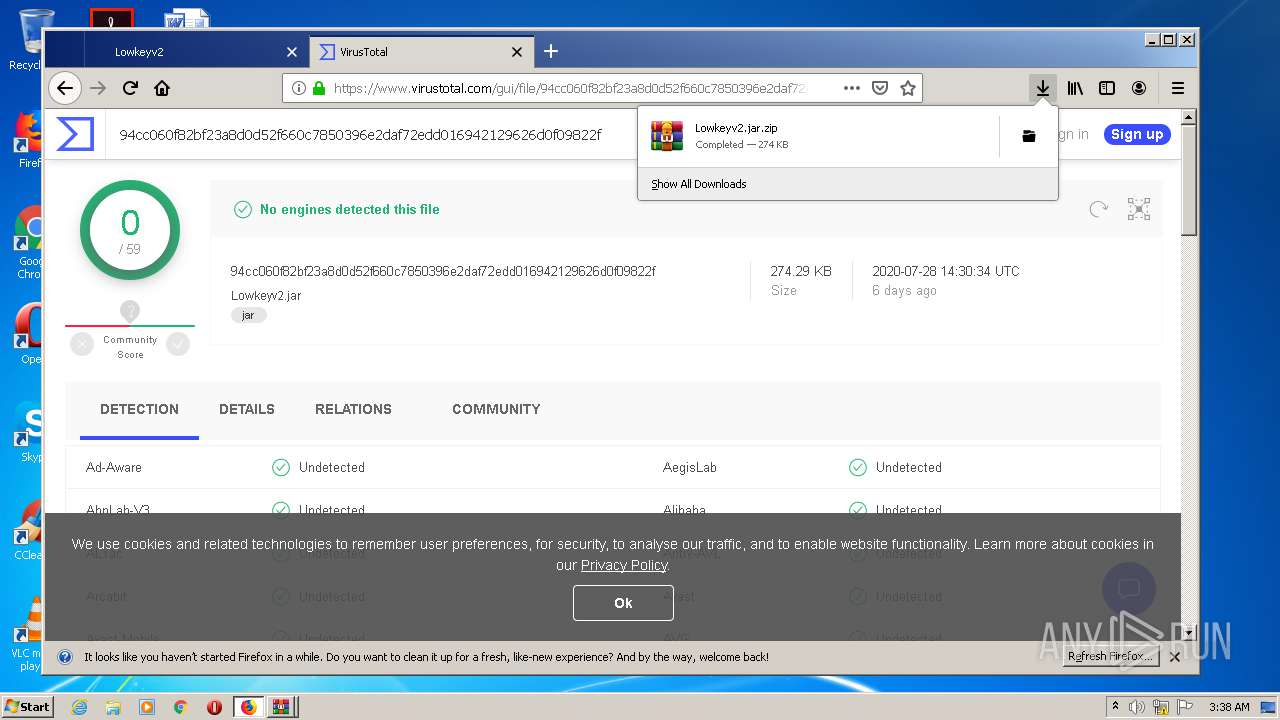
Task: Open the Windows Start menu
Action: [x=28, y=707]
